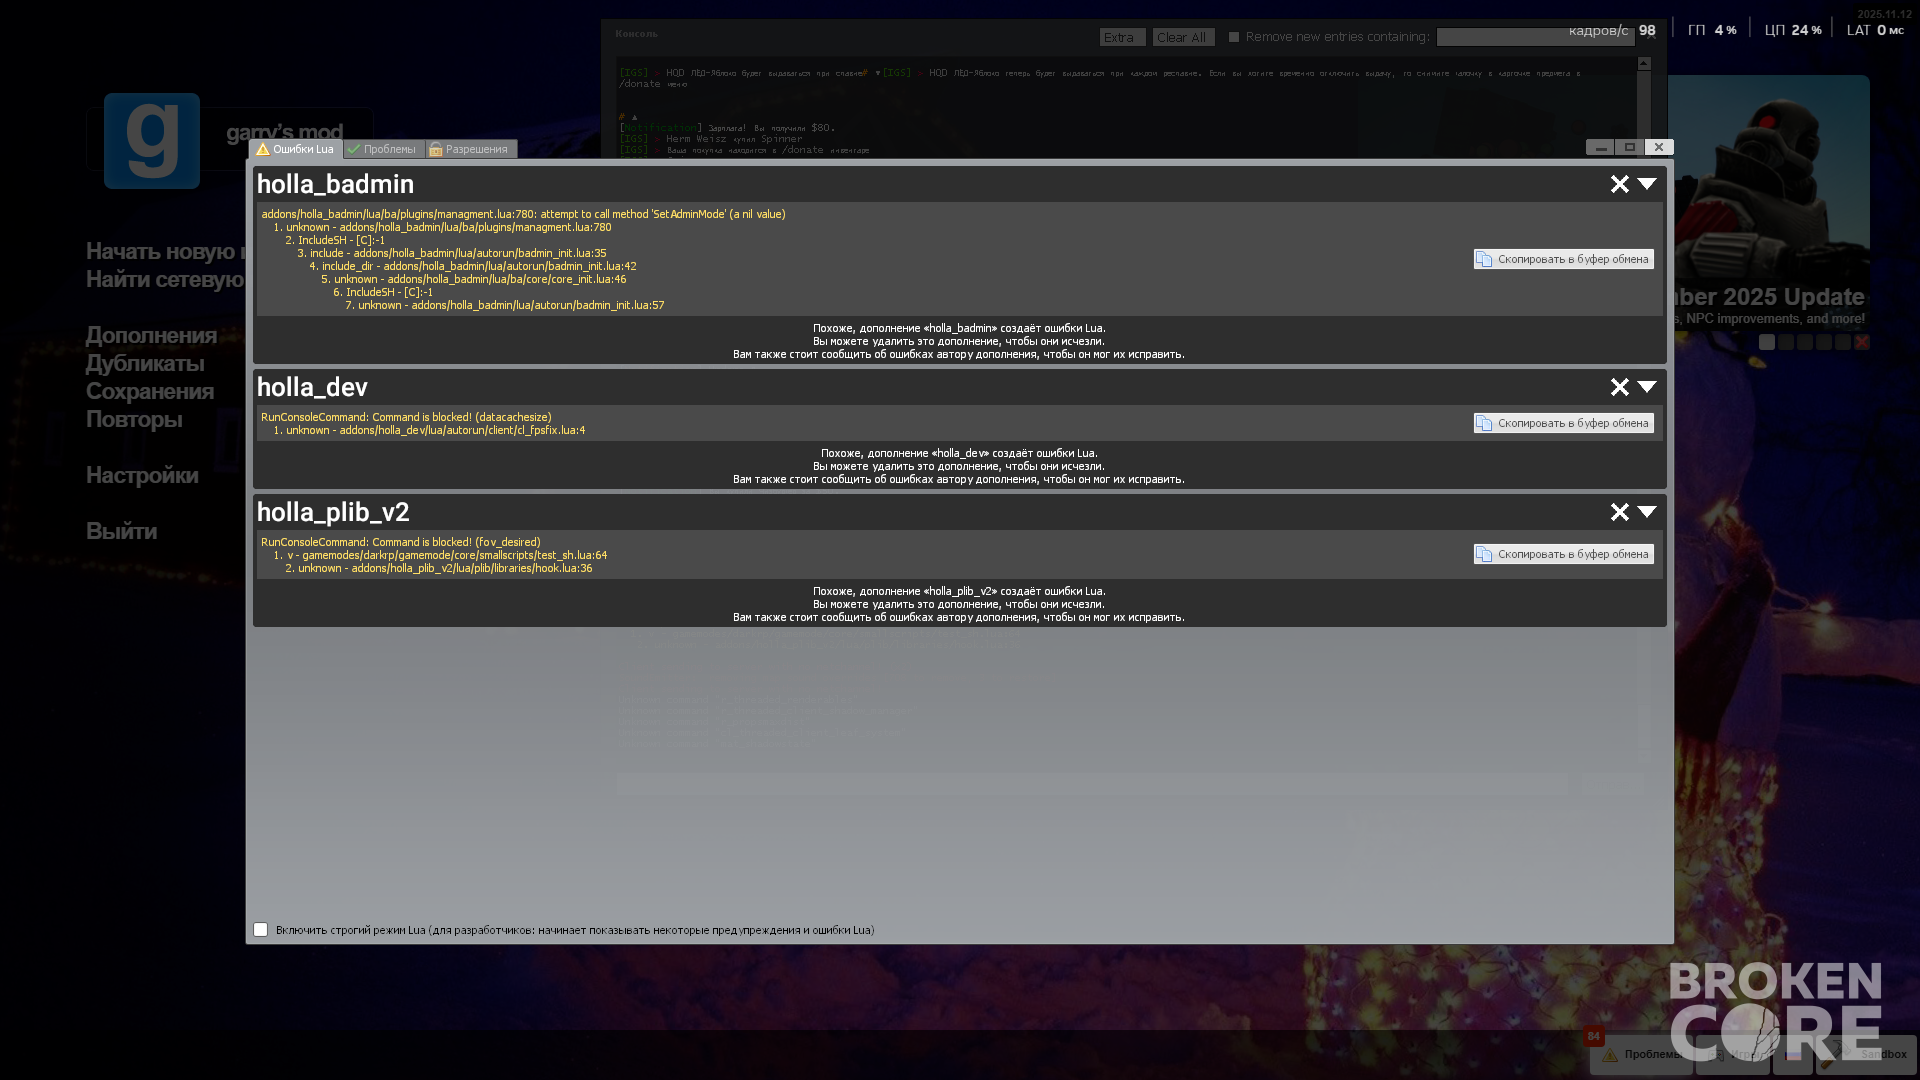Screen dimensions: 1920x1080
Task: Collapse the holla_dev section arrow
Action: pyautogui.click(x=1647, y=387)
